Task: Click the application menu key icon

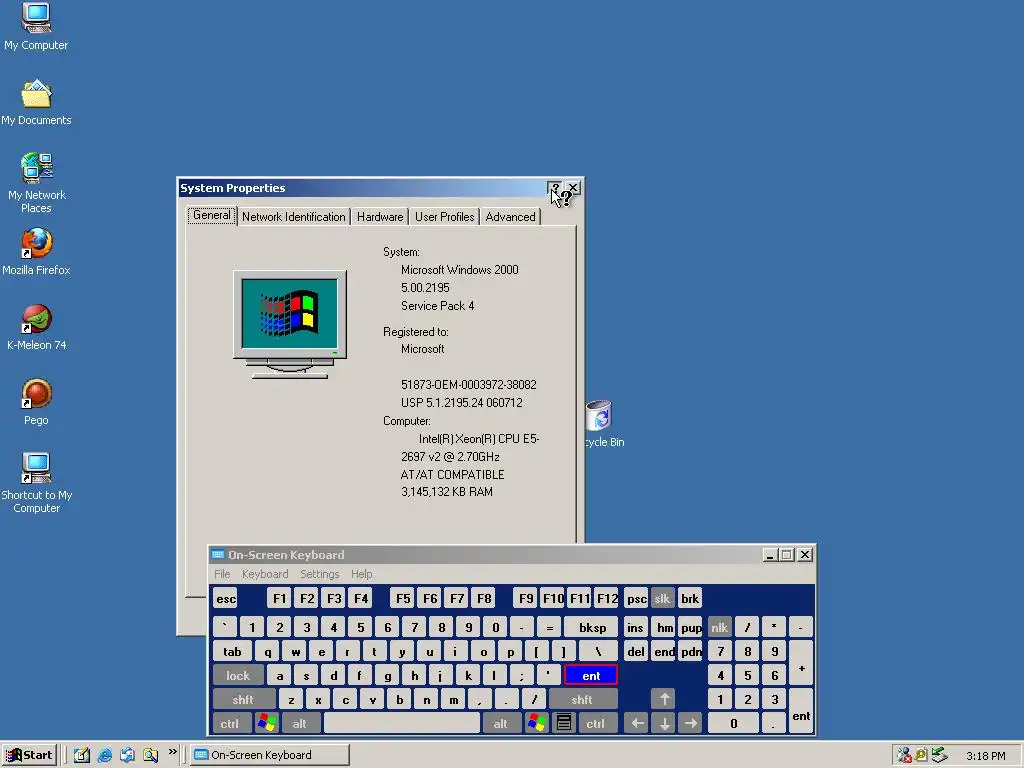Action: click(x=564, y=724)
